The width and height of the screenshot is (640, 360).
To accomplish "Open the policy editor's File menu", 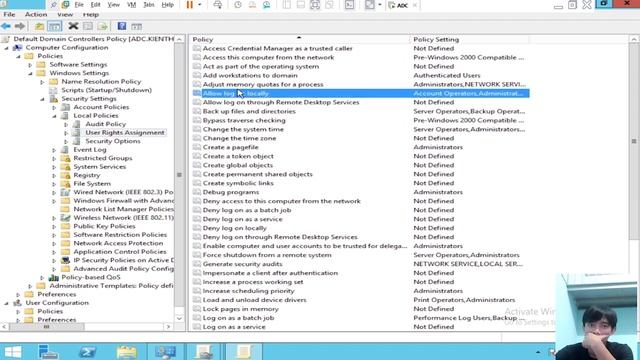I will [x=9, y=14].
